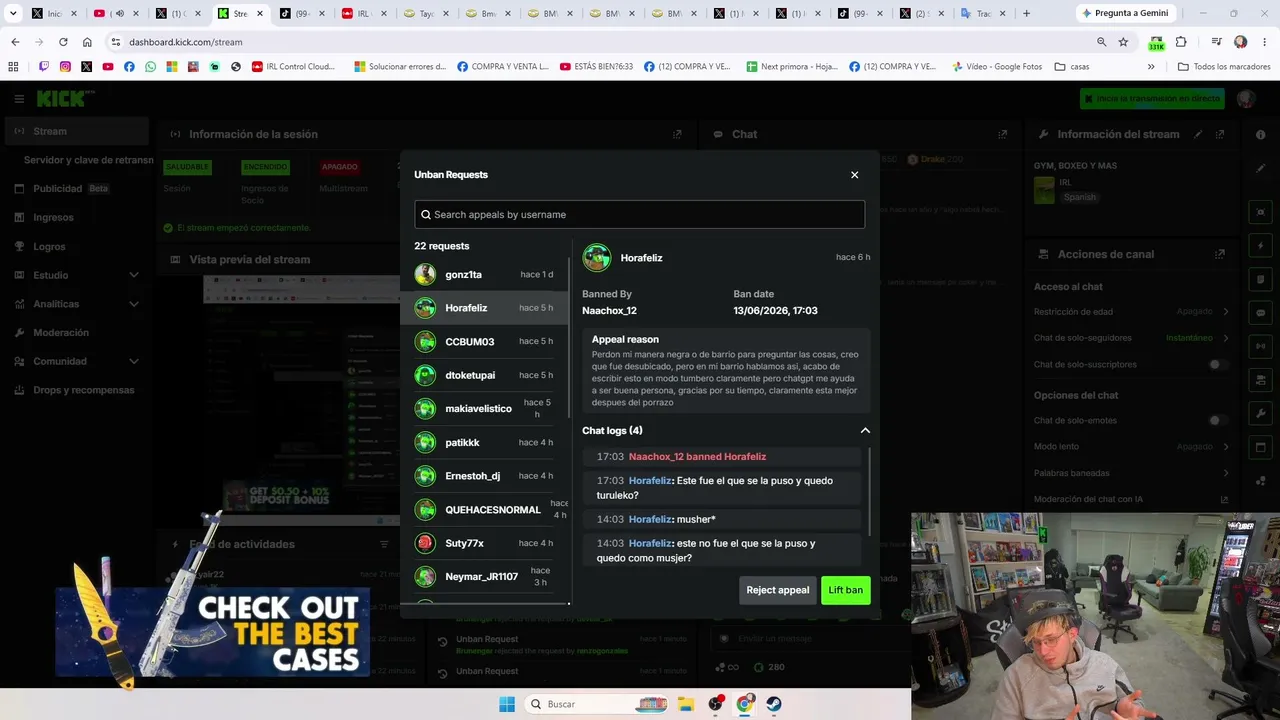Open Moderación in the sidebar

(76, 332)
